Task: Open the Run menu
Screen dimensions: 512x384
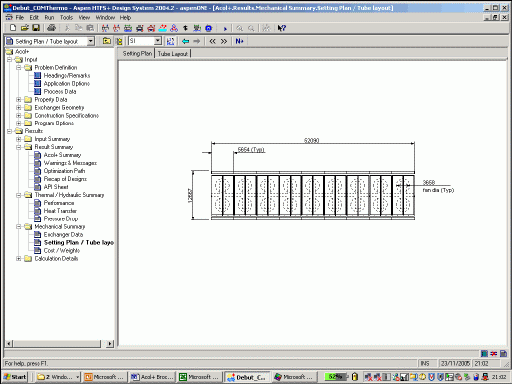Action: [49, 17]
